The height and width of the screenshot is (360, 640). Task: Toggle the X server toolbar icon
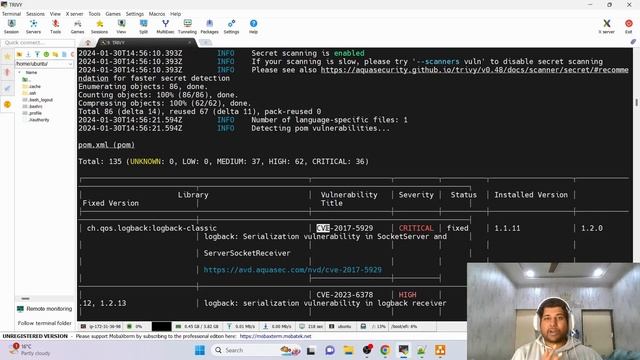(607, 27)
